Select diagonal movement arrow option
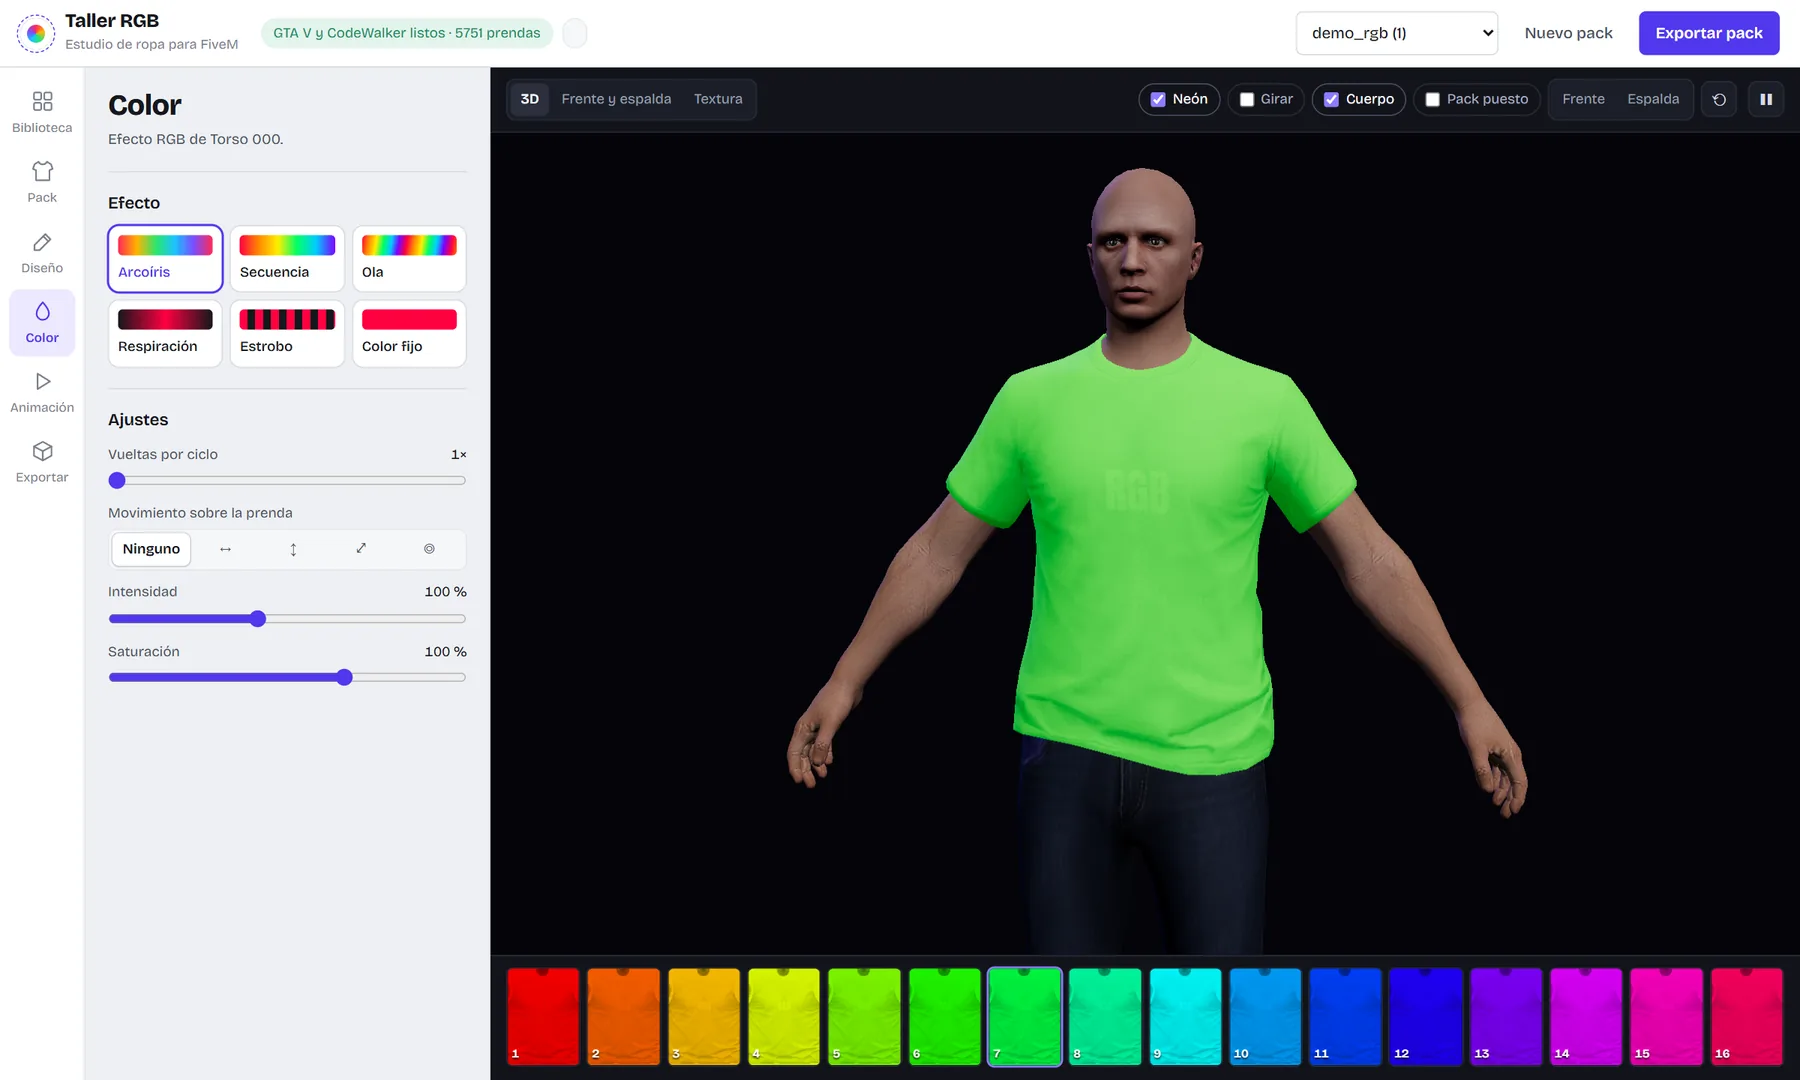1800x1080 pixels. point(361,549)
